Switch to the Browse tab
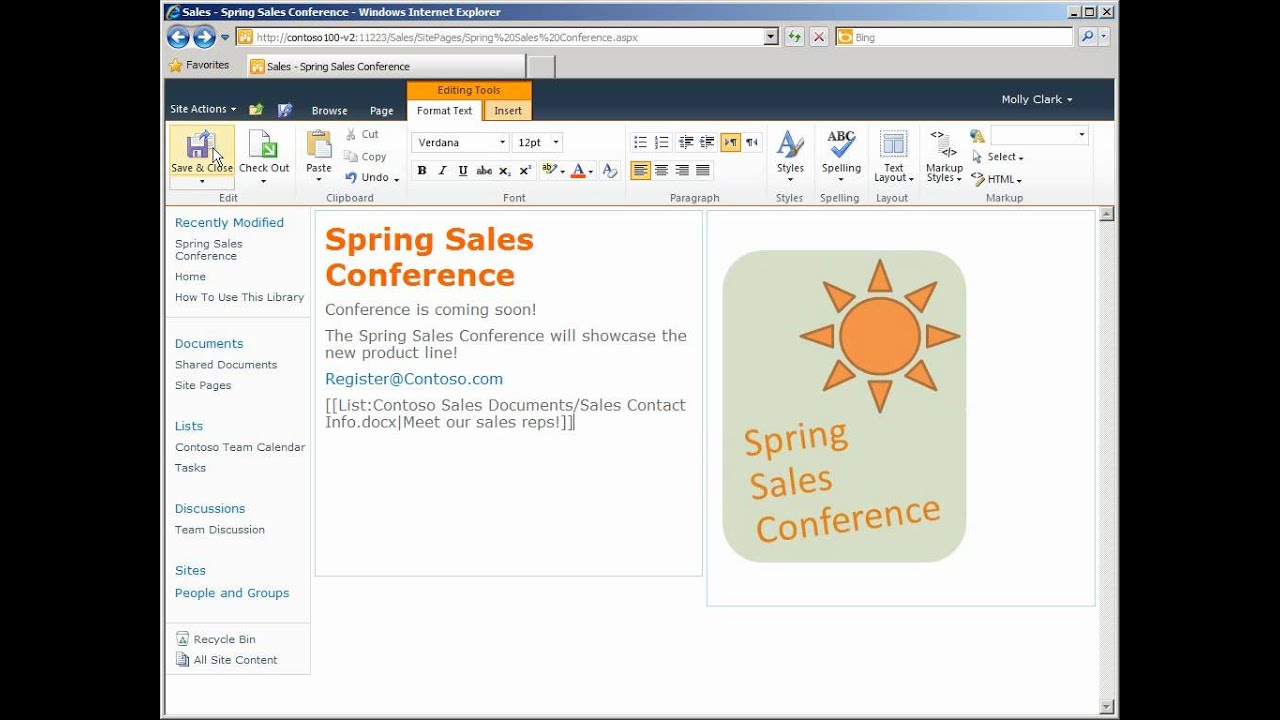Viewport: 1280px width, 720px height. click(x=329, y=111)
